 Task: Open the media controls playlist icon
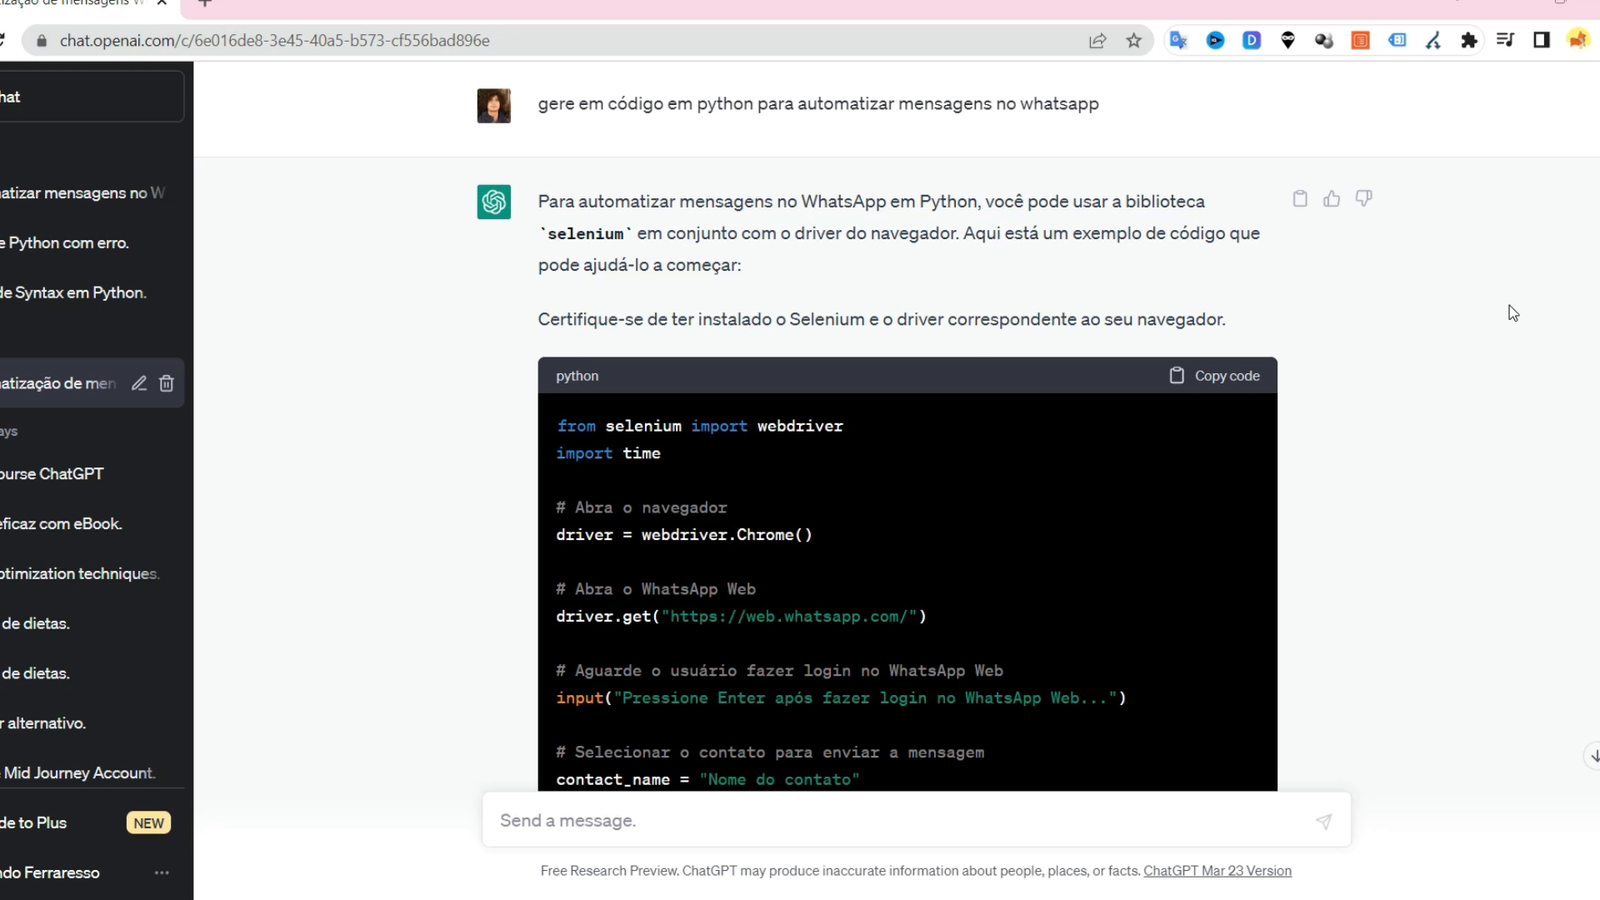pyautogui.click(x=1505, y=41)
